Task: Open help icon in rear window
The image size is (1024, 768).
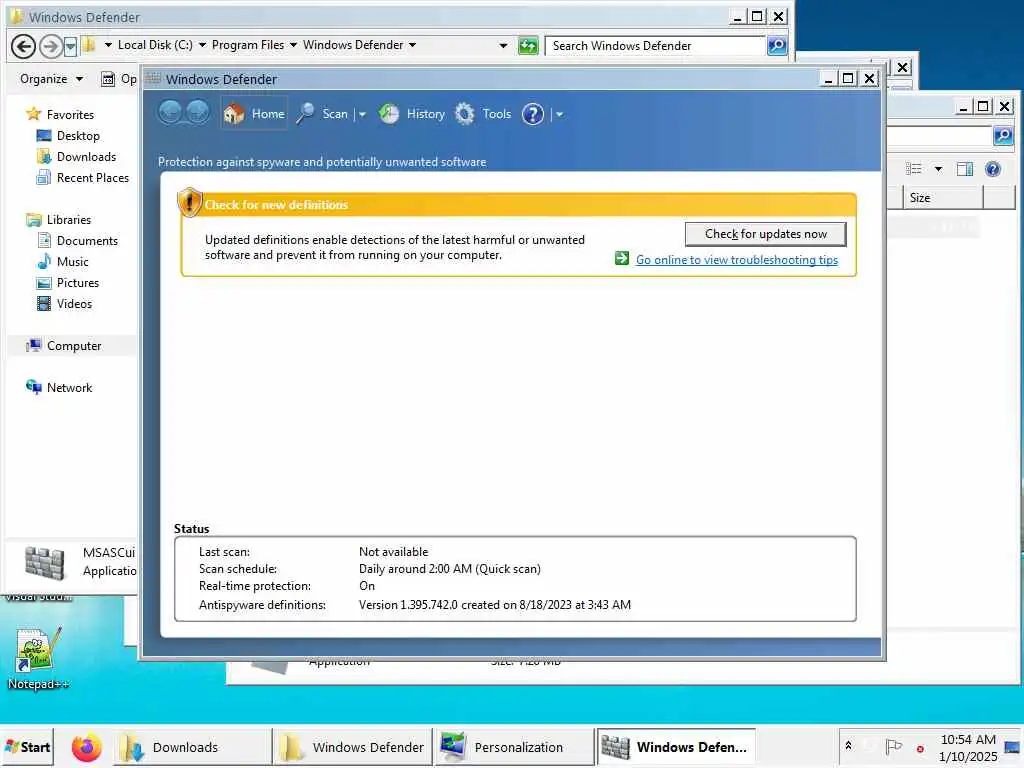Action: (993, 169)
